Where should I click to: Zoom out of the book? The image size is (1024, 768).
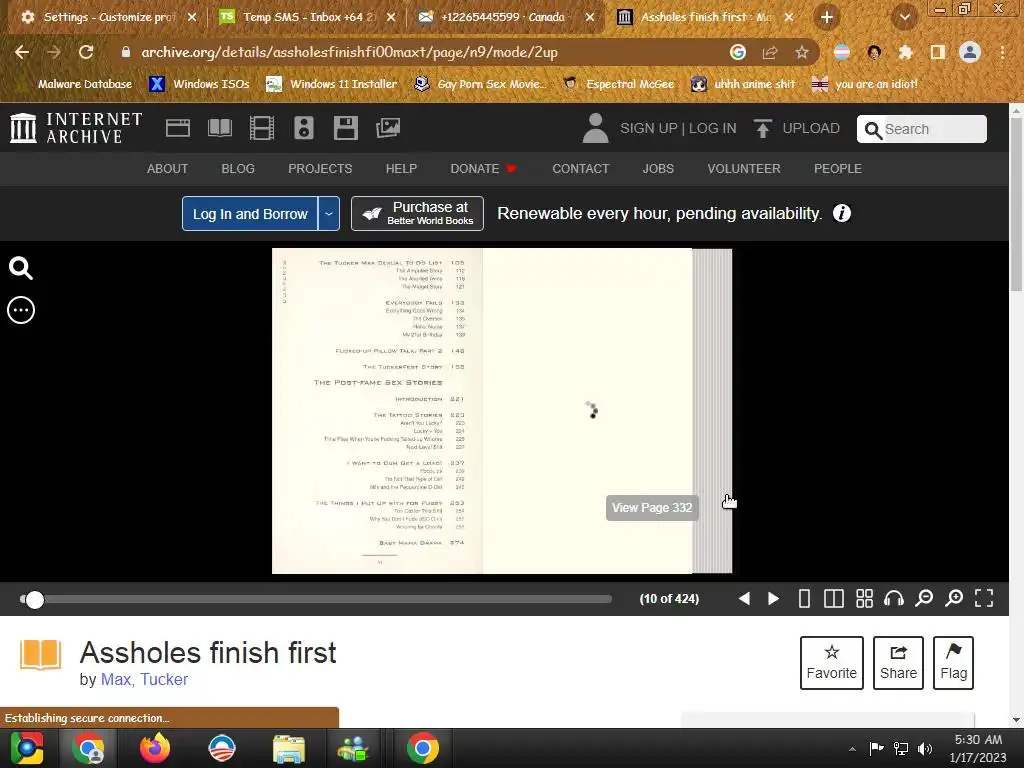(924, 598)
